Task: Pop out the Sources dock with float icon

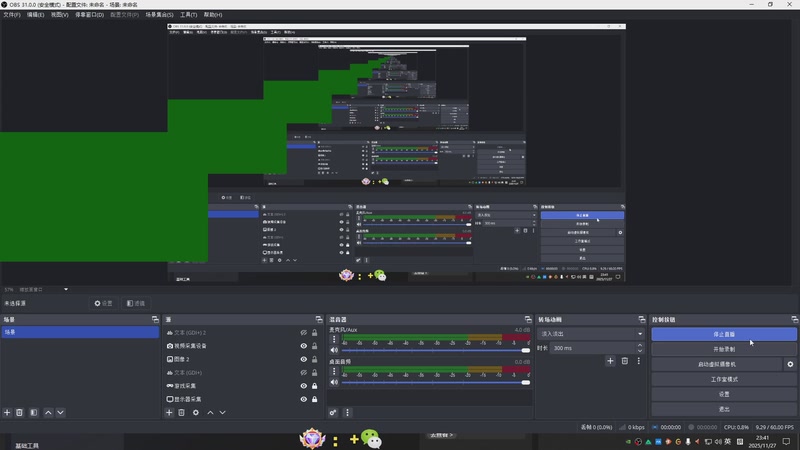Action: [x=319, y=319]
